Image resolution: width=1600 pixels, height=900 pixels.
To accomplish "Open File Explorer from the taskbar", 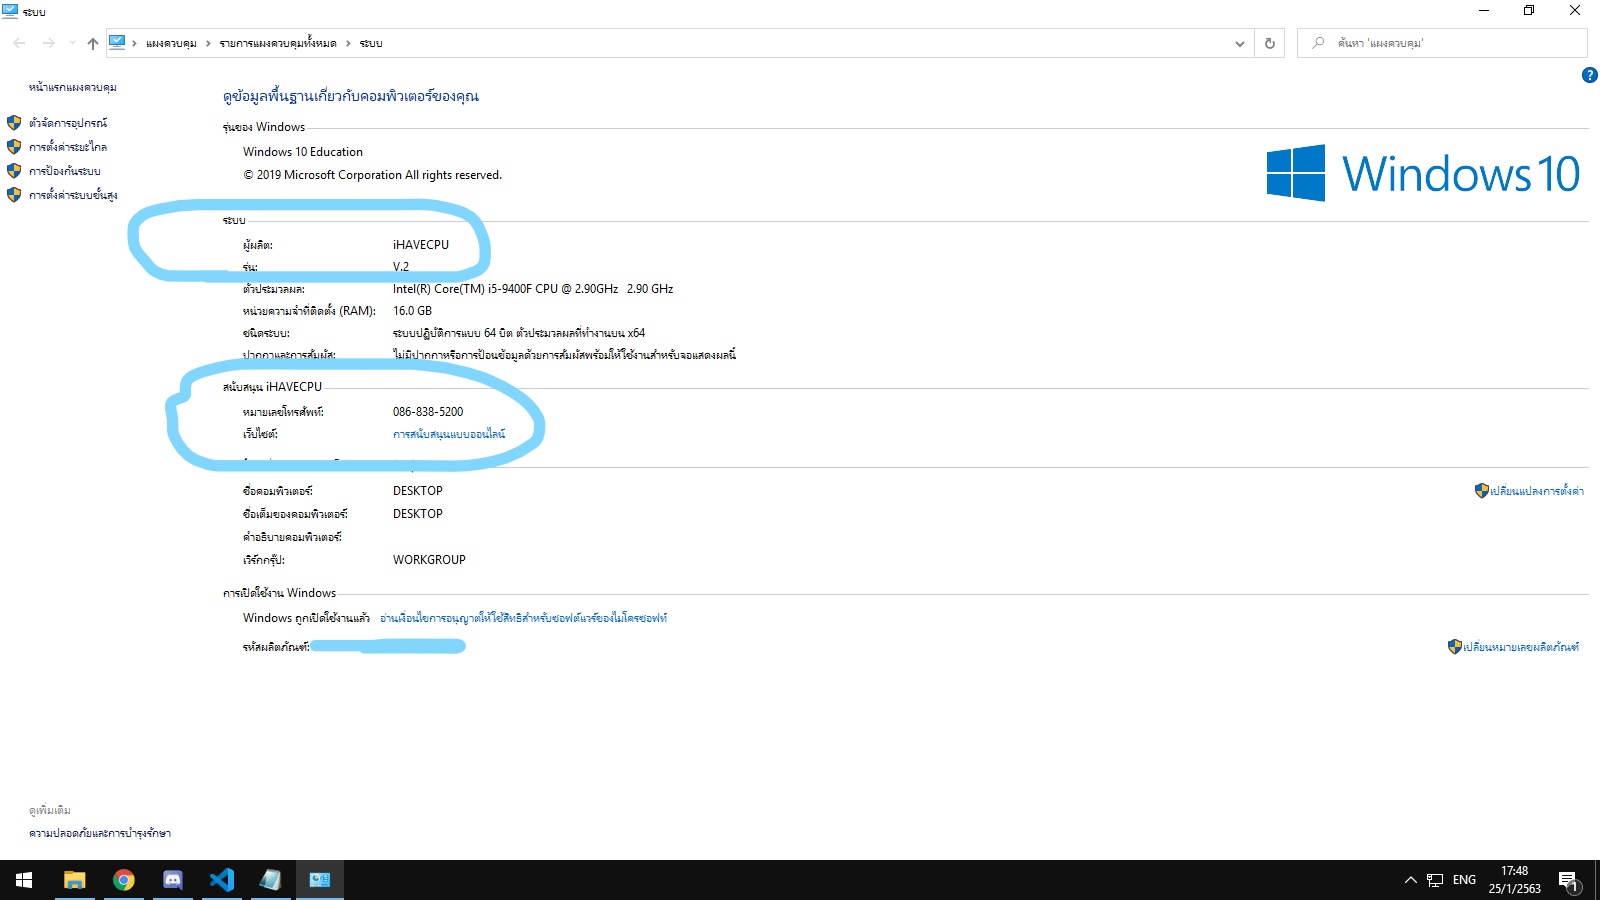I will (x=74, y=880).
